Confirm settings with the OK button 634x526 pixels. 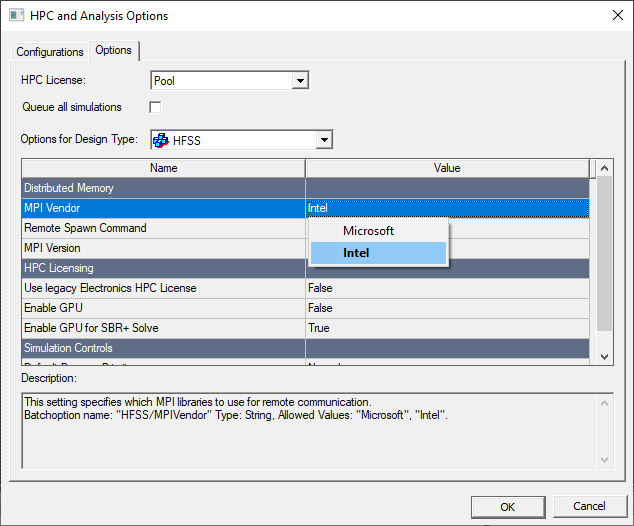508,507
